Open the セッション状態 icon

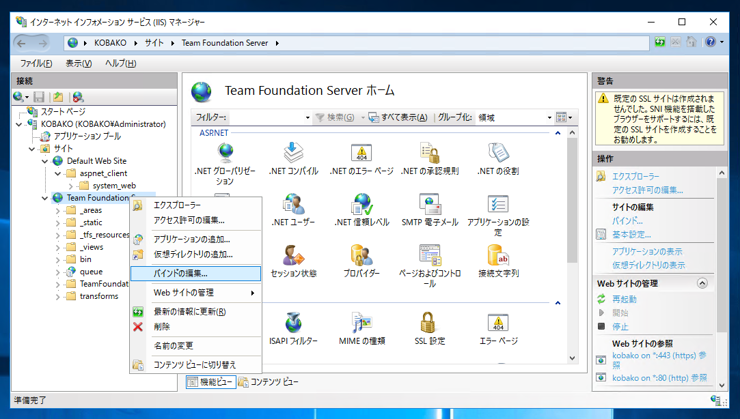[294, 260]
